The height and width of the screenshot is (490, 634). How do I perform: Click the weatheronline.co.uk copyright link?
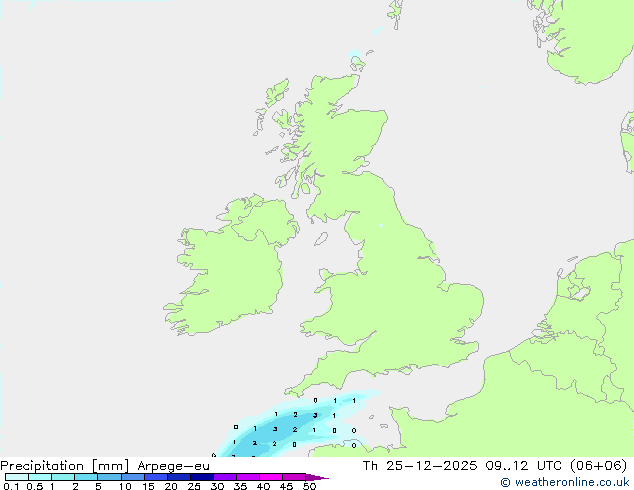coord(565,482)
